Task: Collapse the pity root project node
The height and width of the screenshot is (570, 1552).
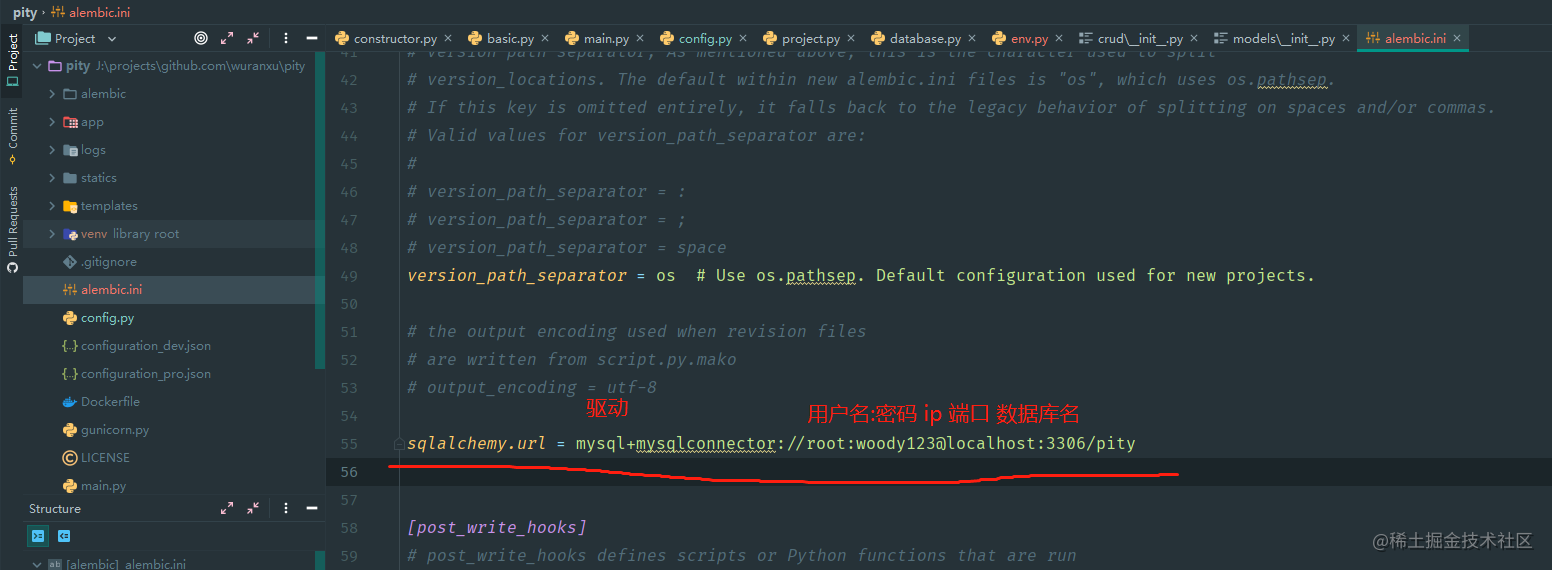Action: (38, 66)
